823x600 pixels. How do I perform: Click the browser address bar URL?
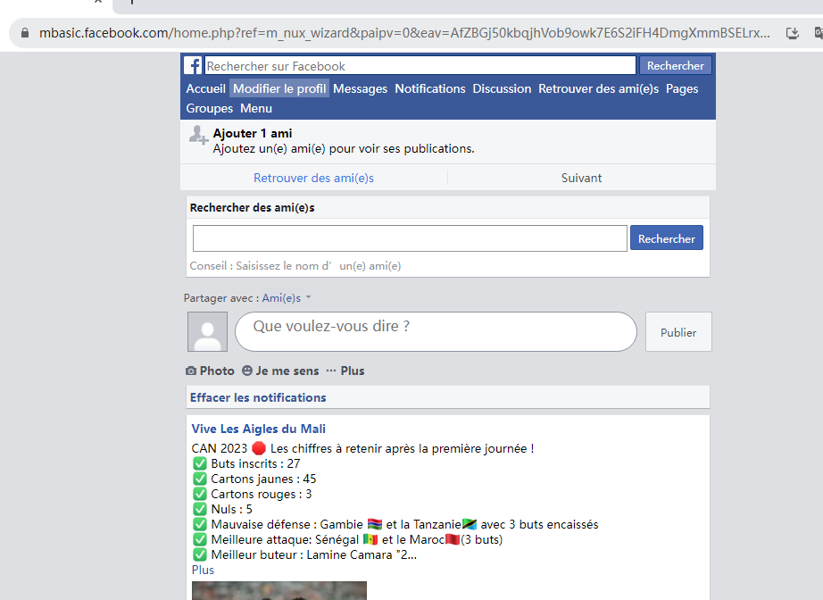pyautogui.click(x=404, y=33)
